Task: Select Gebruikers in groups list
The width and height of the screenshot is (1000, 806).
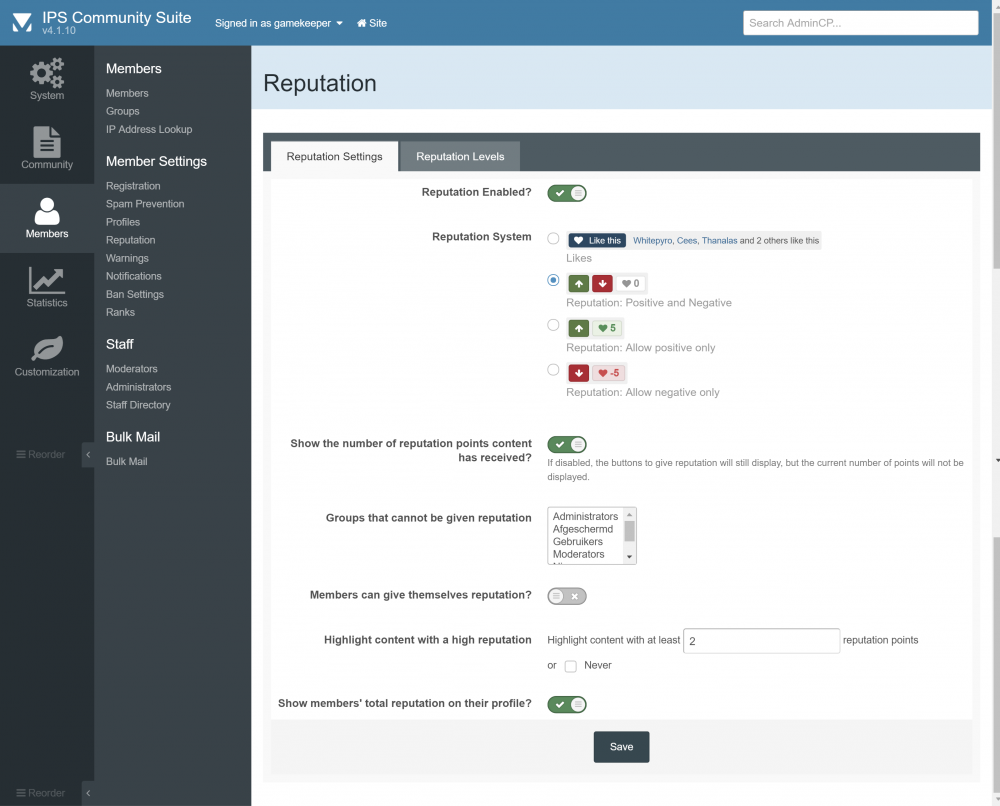Action: (578, 541)
